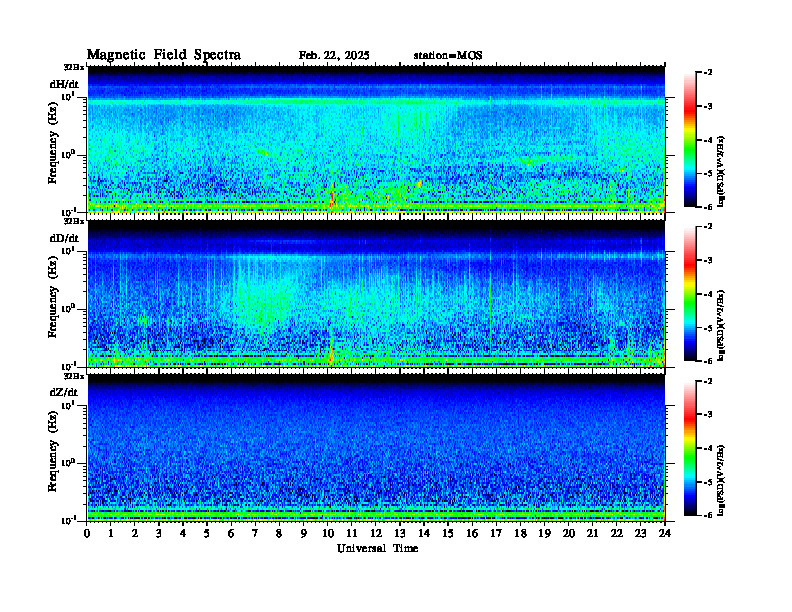Click the 10^-1 frequency tick of dZ/dt panel
Viewport: 792px width, 612px height.
tap(67, 520)
